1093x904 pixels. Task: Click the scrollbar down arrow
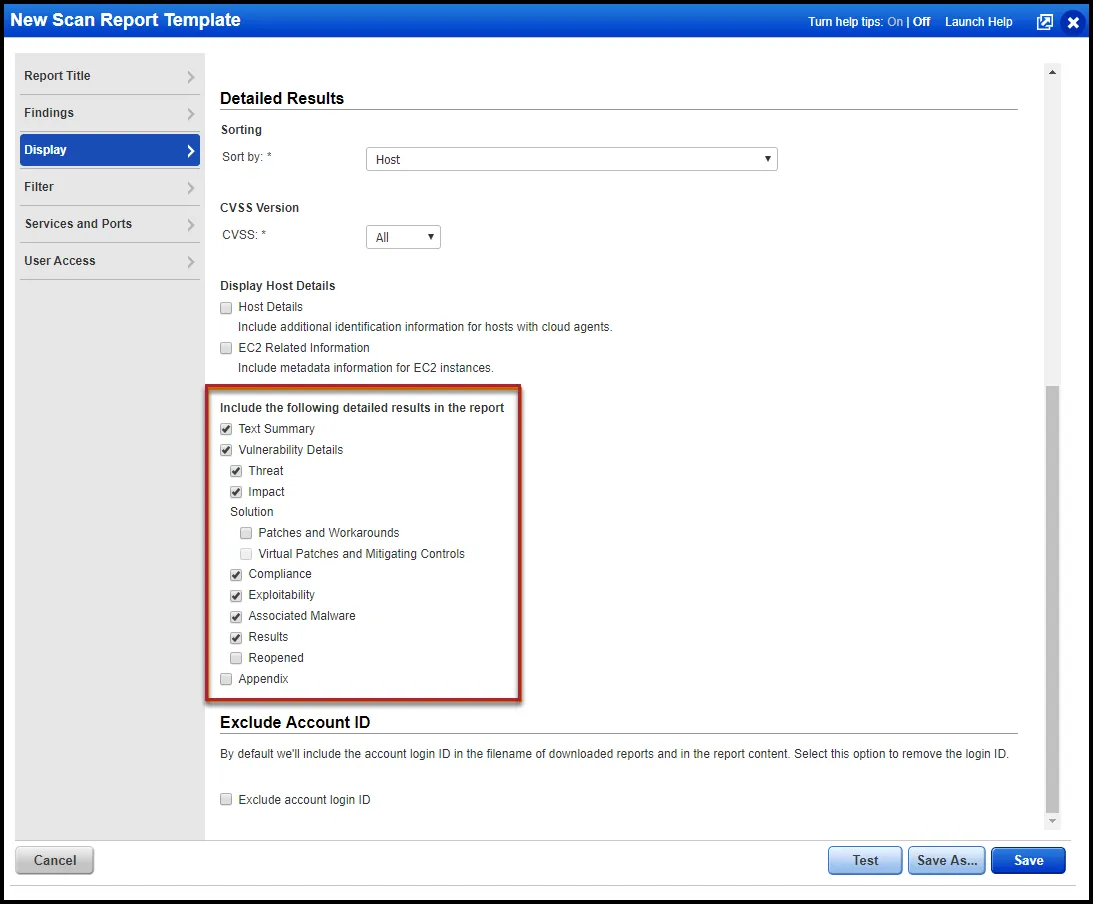[1053, 821]
